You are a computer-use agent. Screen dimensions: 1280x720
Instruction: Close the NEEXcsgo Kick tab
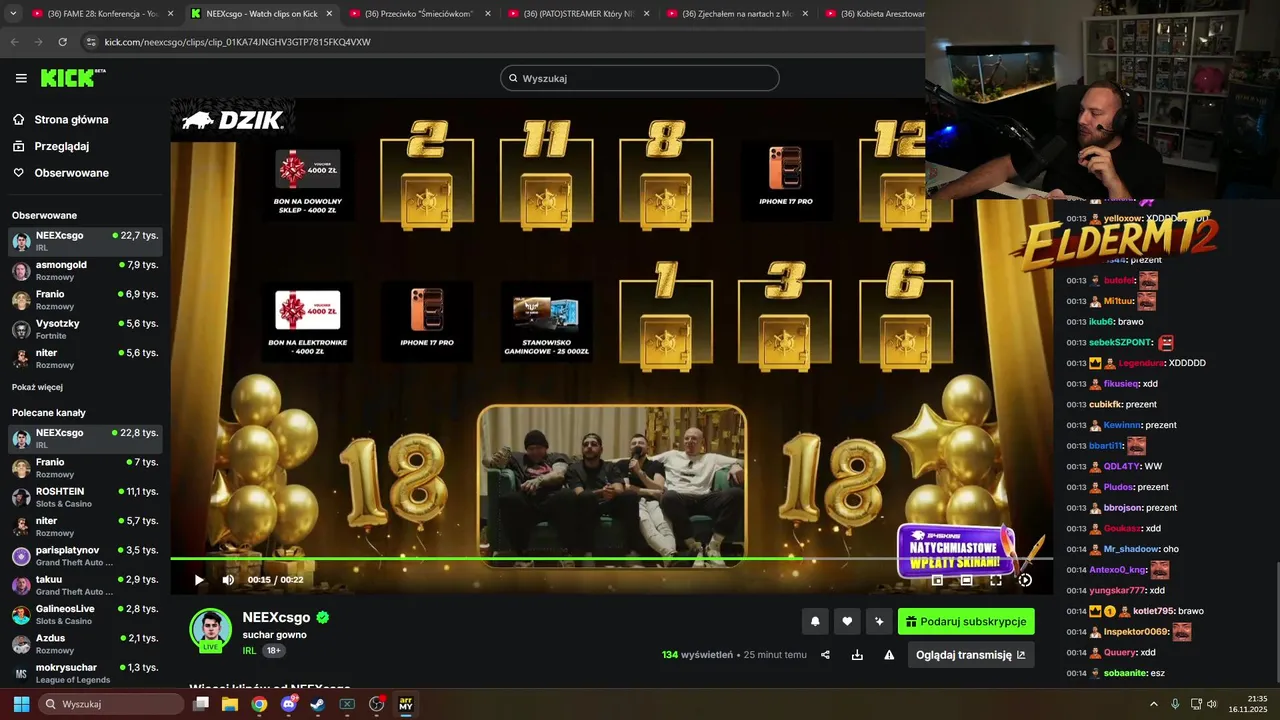click(329, 14)
